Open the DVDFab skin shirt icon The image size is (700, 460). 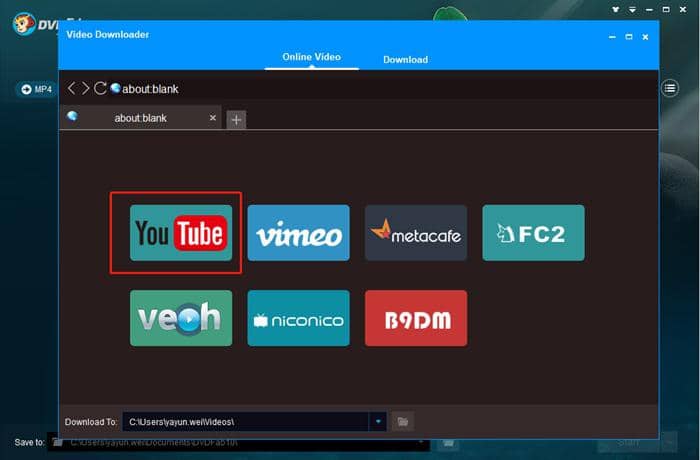coord(616,9)
